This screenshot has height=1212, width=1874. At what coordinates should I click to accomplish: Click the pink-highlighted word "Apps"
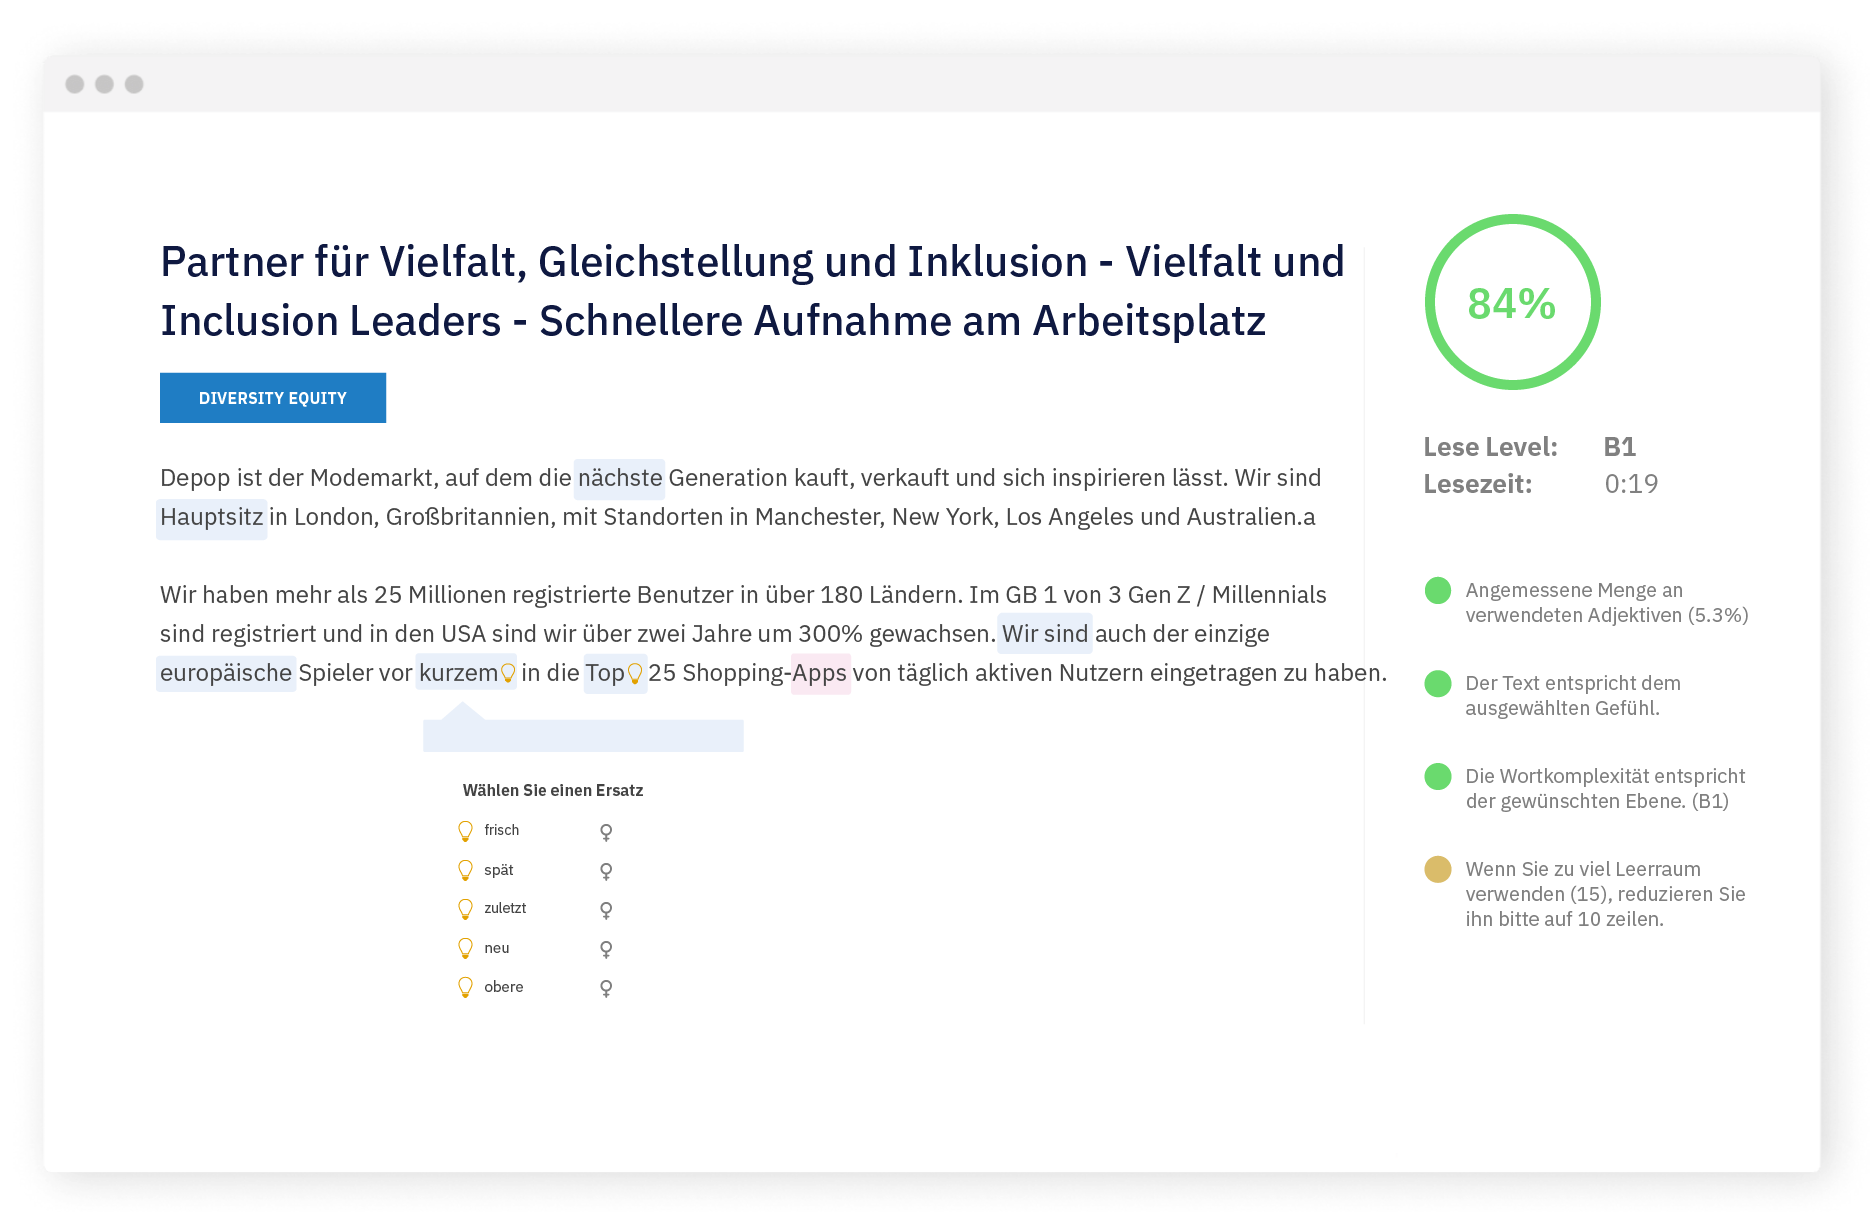(x=820, y=673)
